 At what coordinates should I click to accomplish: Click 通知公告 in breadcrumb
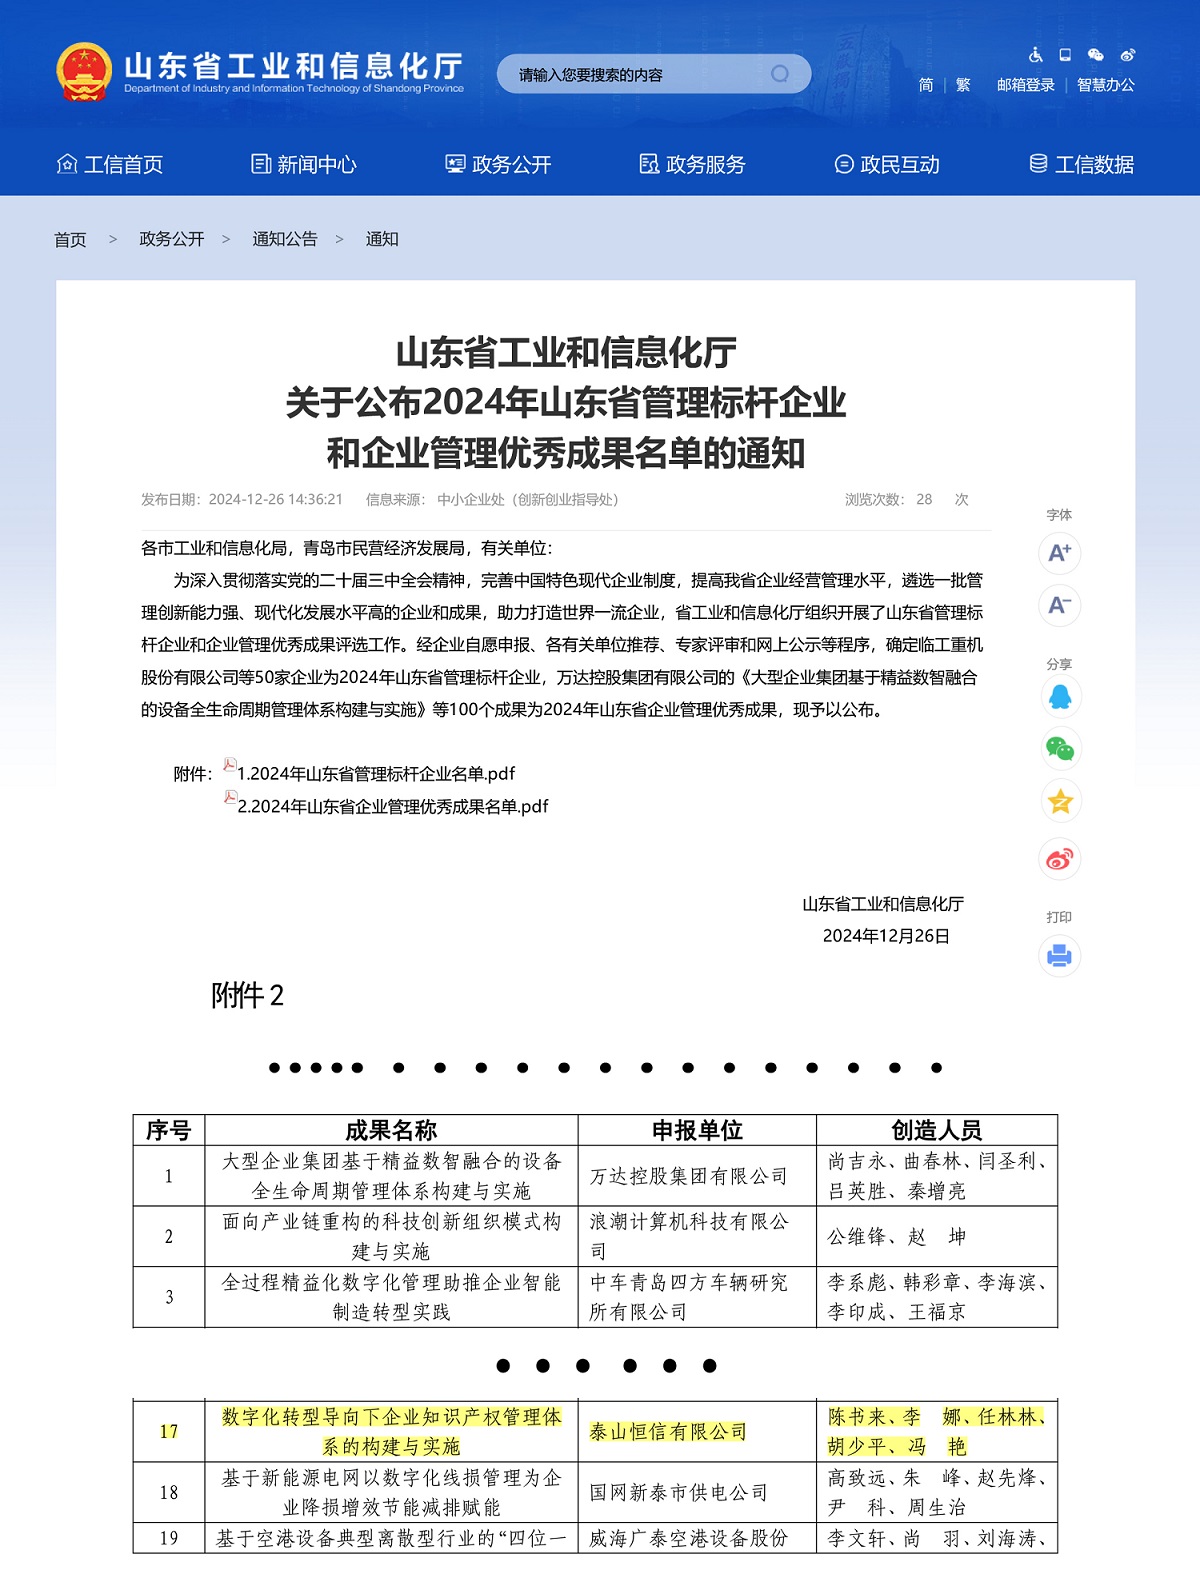[x=285, y=239]
